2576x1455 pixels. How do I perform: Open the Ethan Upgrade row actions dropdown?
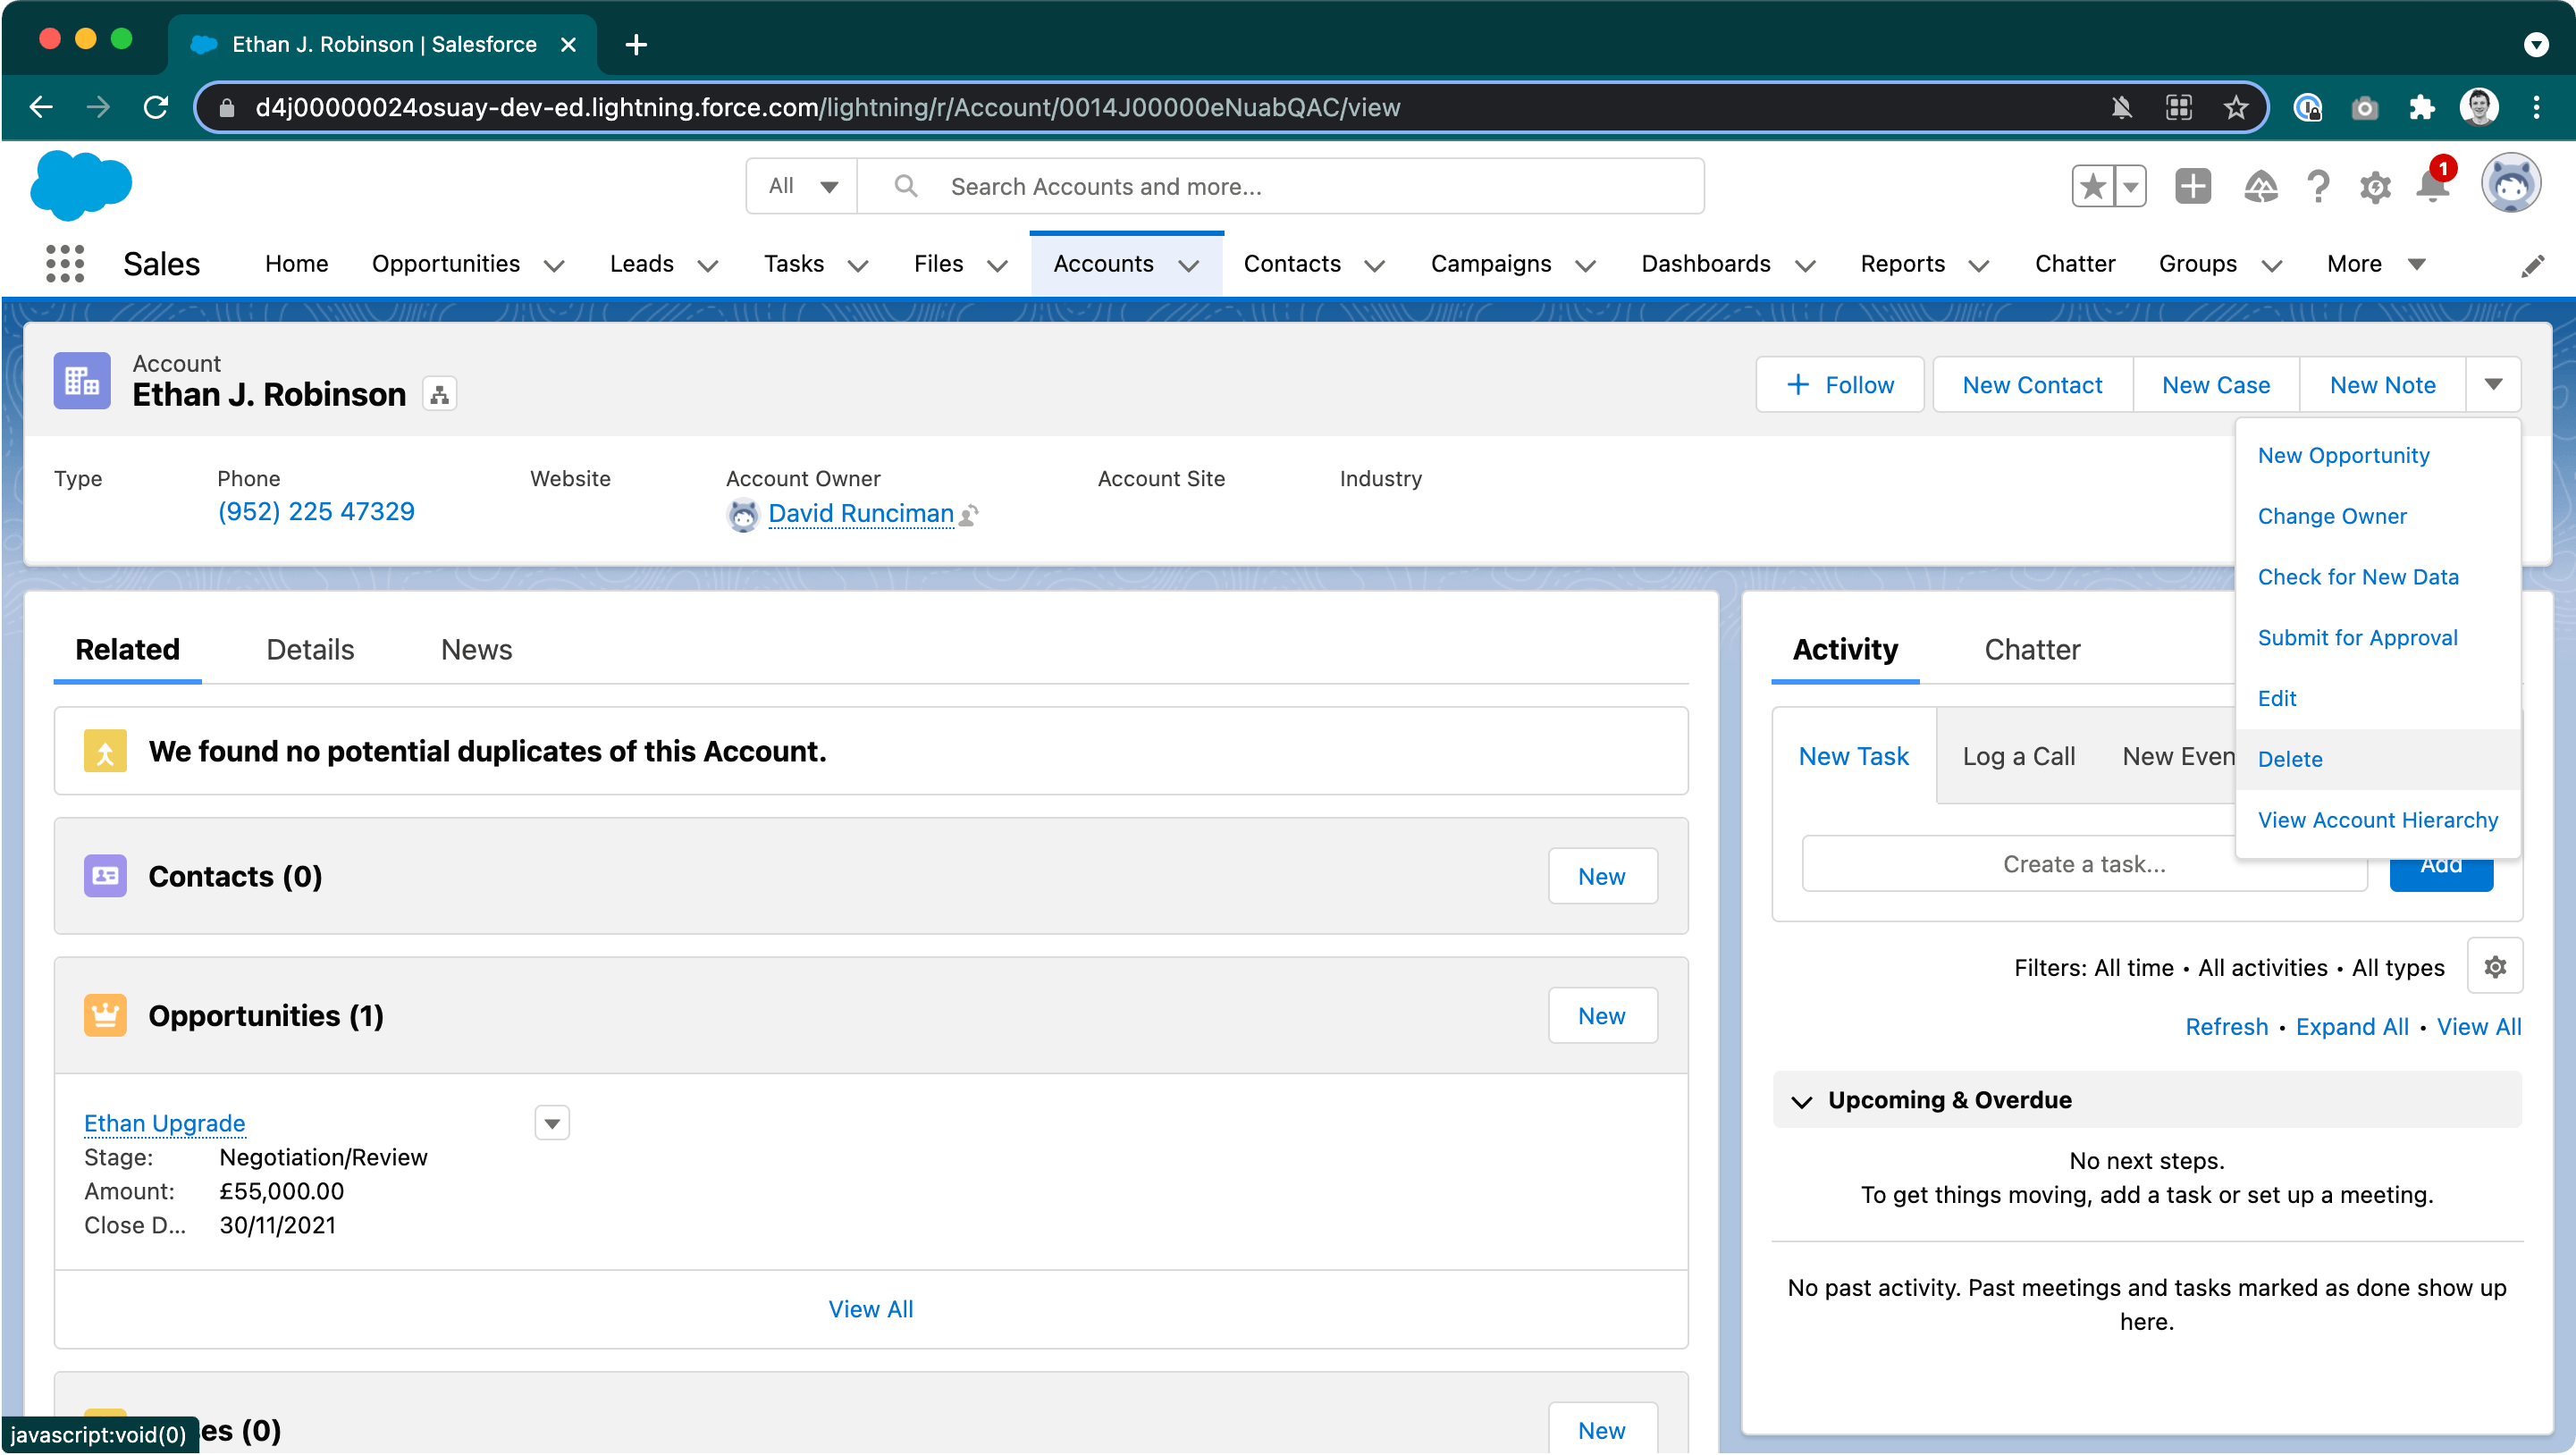coord(552,1123)
